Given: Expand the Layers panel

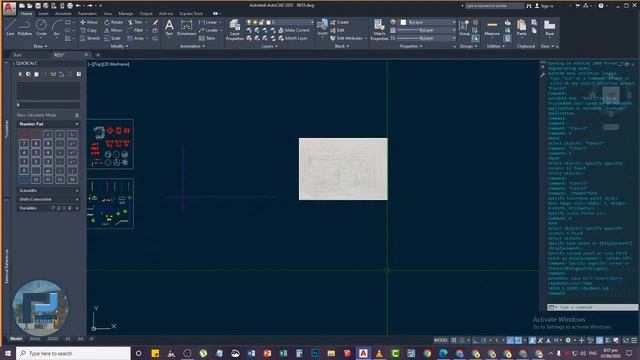Looking at the screenshot, I should click(269, 46).
